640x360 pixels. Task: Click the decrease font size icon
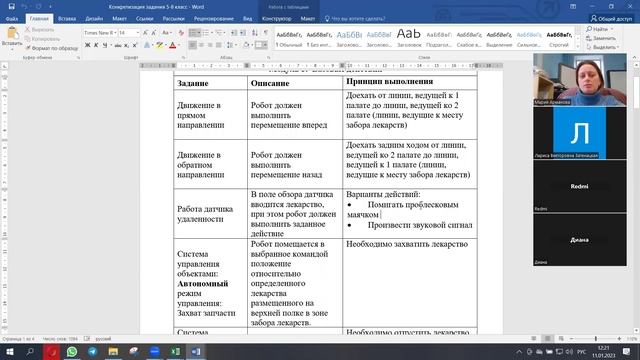(x=154, y=33)
